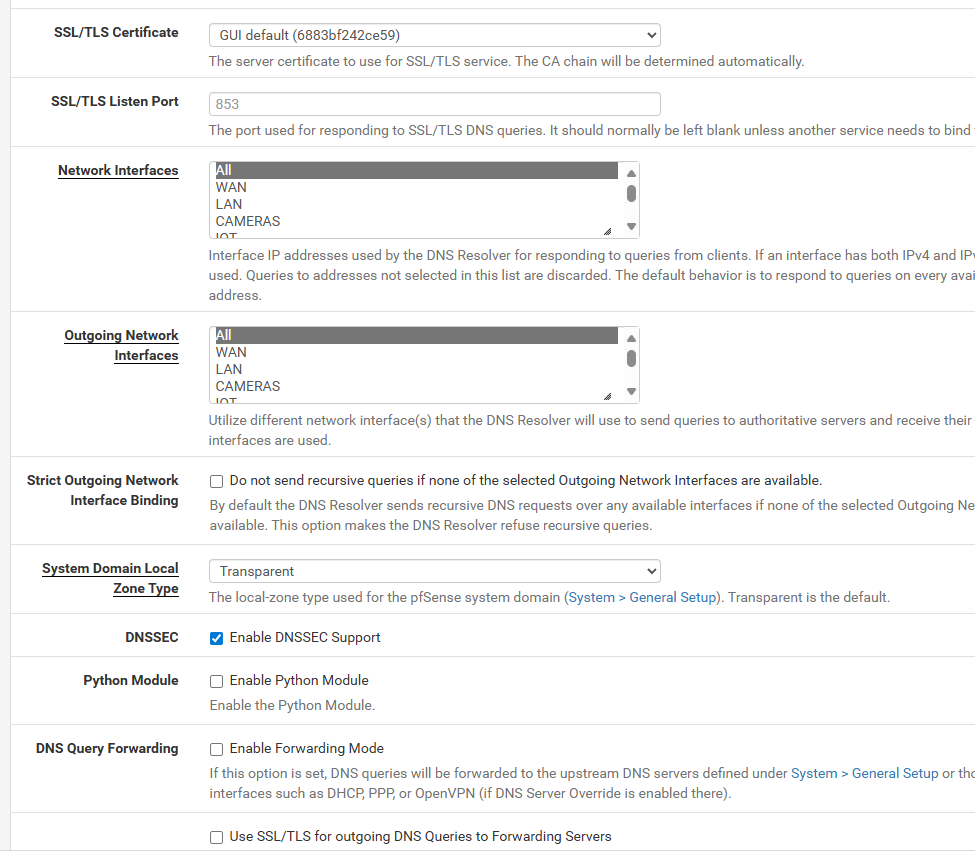Tick Use SSL/TLS for outgoing DNS Queries
The image size is (975, 851).
pyautogui.click(x=216, y=837)
